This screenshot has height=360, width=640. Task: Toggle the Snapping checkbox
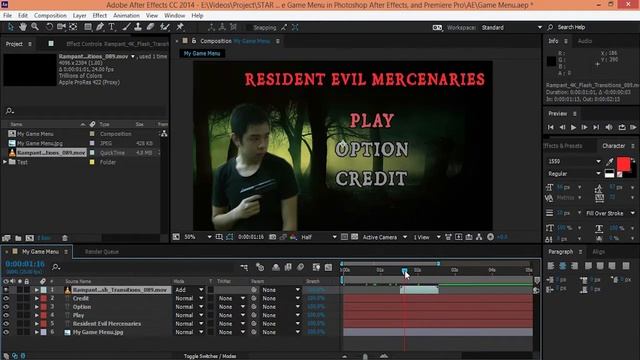tap(249, 28)
